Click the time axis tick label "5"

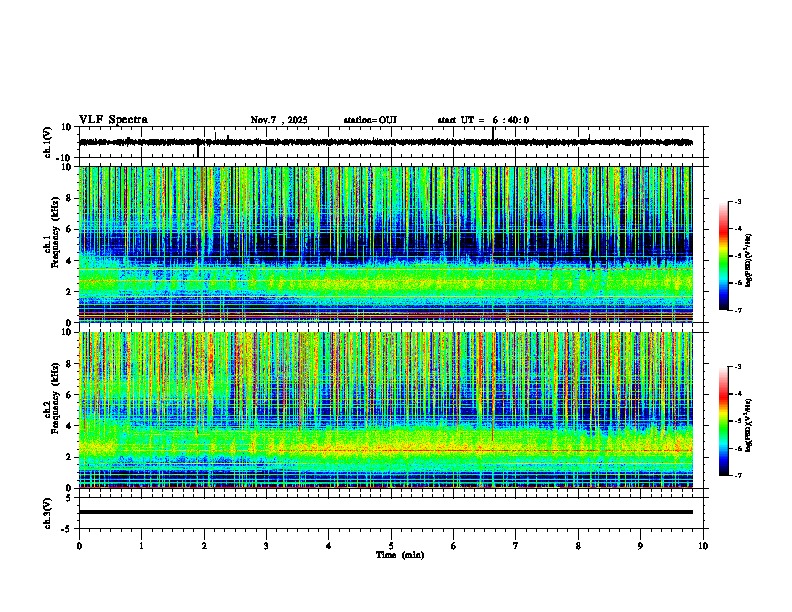point(391,546)
